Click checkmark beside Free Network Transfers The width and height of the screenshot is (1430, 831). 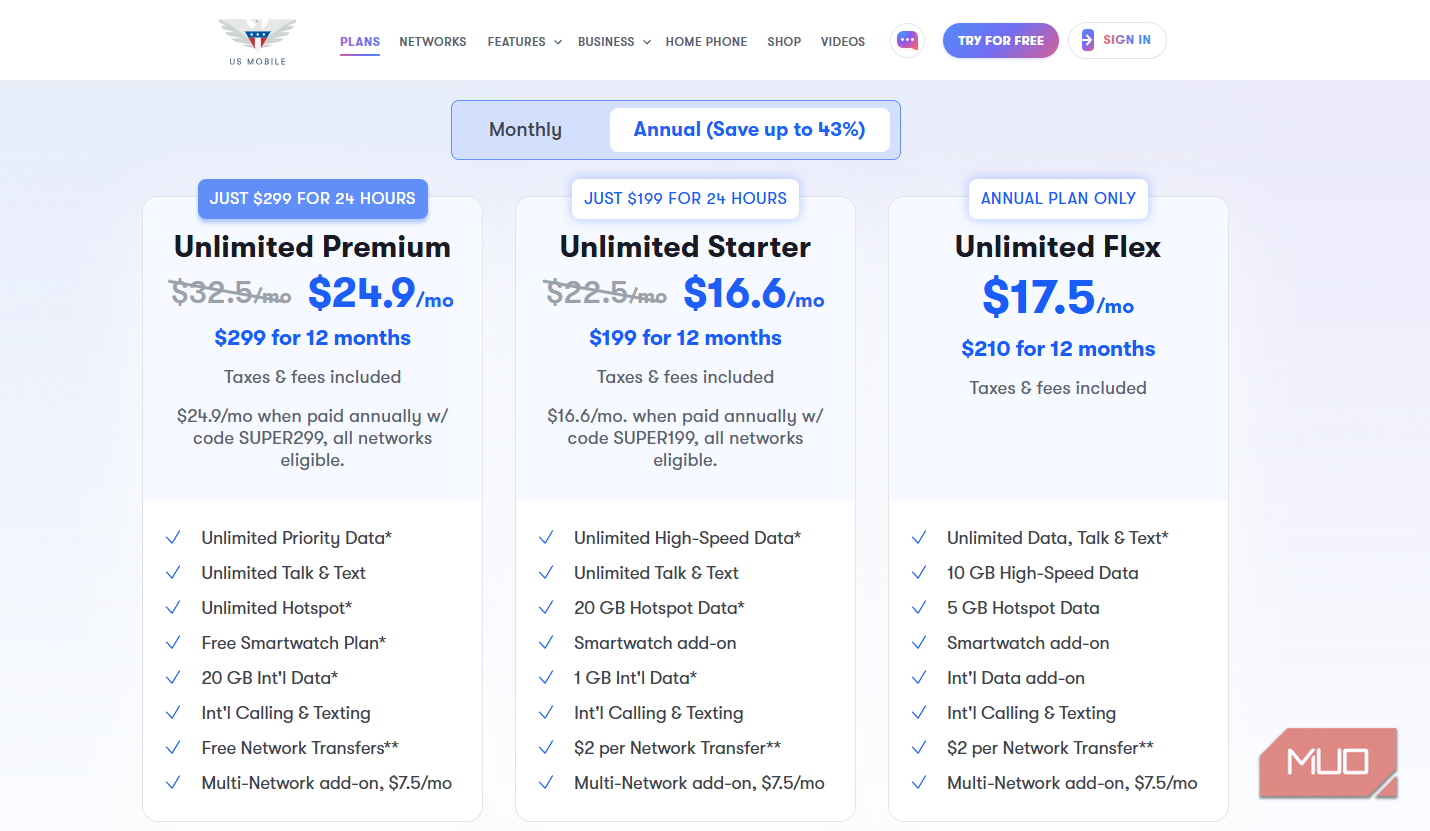[173, 748]
